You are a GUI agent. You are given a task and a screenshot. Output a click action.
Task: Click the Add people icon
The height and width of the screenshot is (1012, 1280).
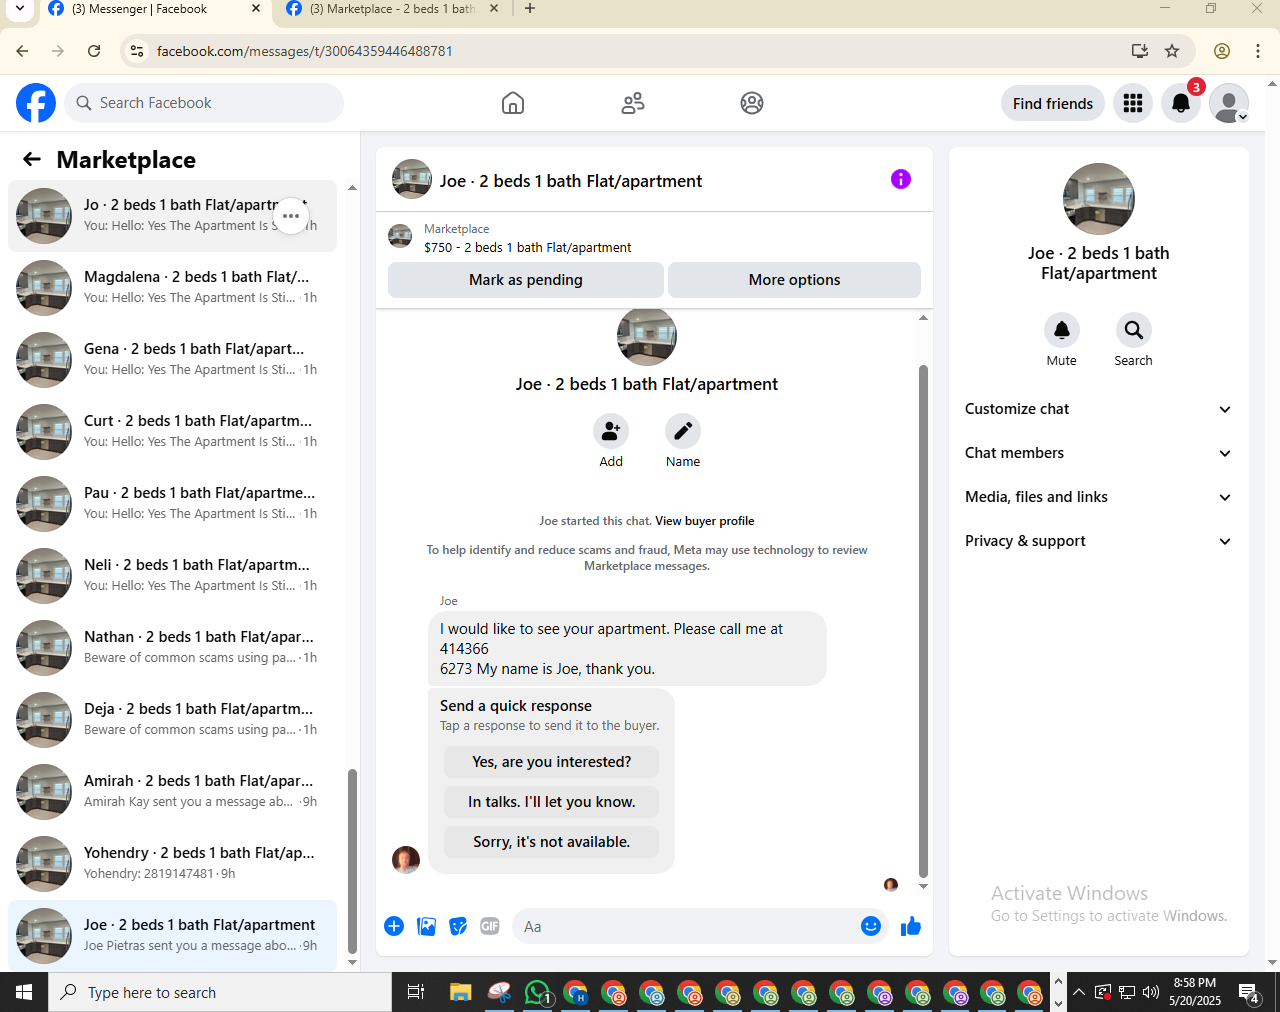click(x=611, y=431)
